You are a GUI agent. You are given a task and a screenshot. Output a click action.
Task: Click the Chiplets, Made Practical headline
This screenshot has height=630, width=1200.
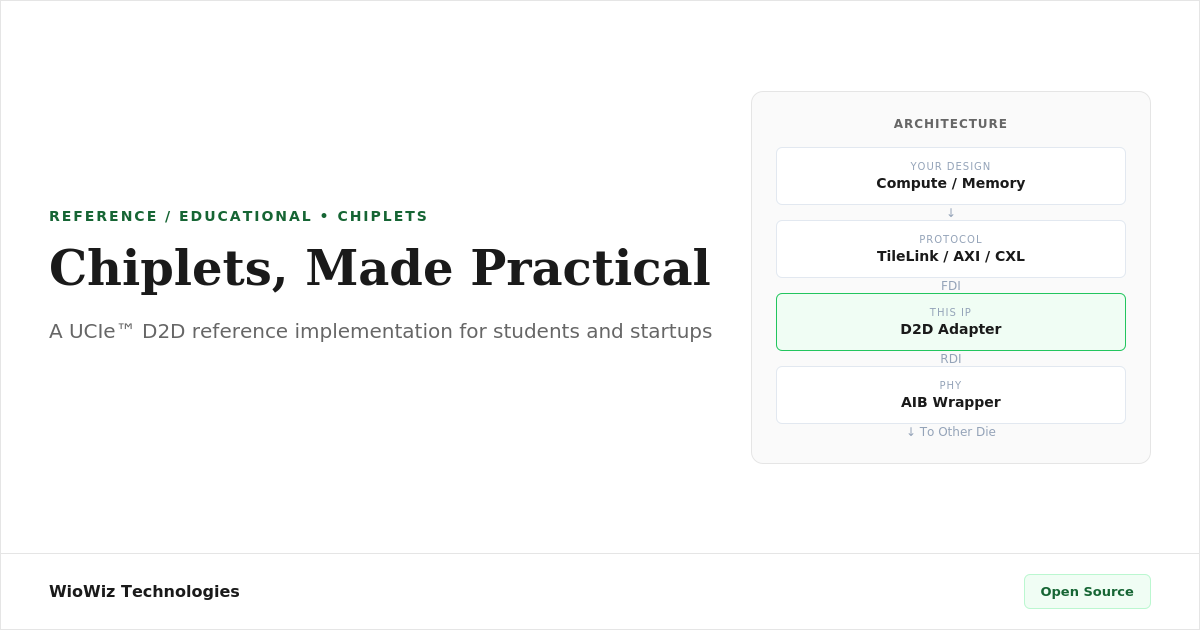coord(379,268)
